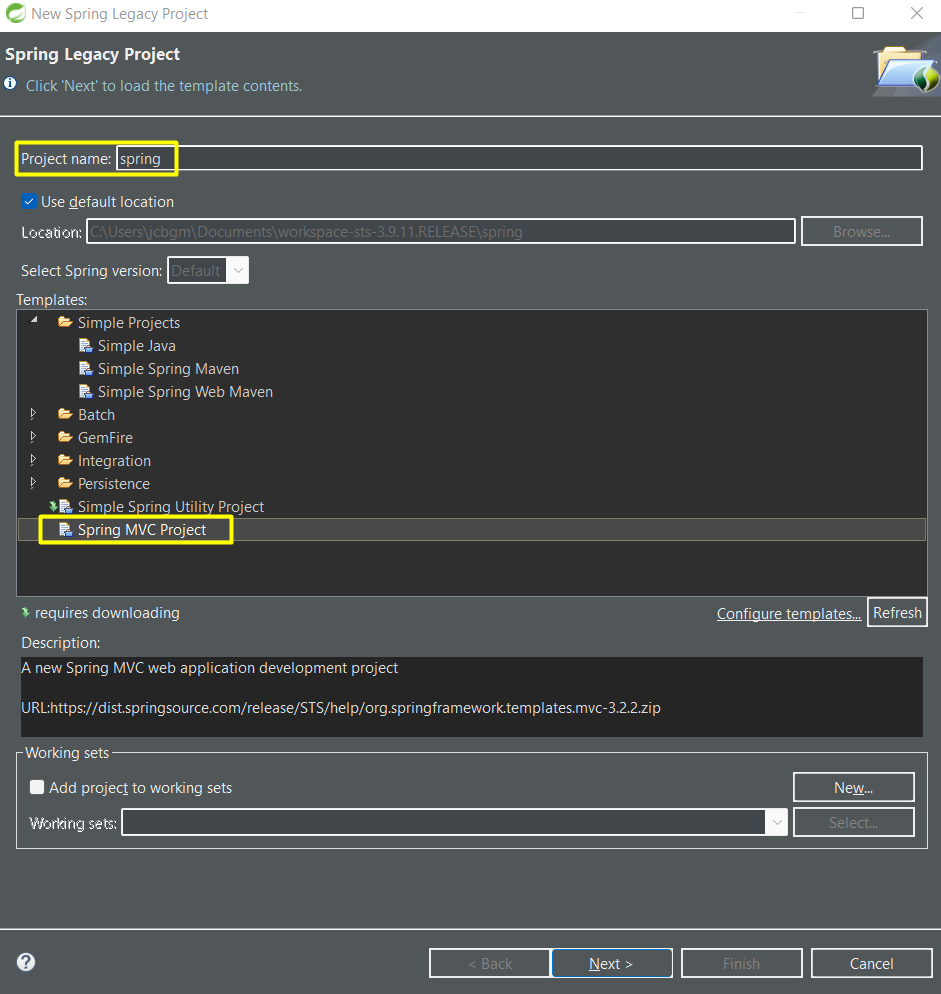Screen dimensions: 941x994
Task: Uncheck Use default location checkbox
Action: point(29,202)
